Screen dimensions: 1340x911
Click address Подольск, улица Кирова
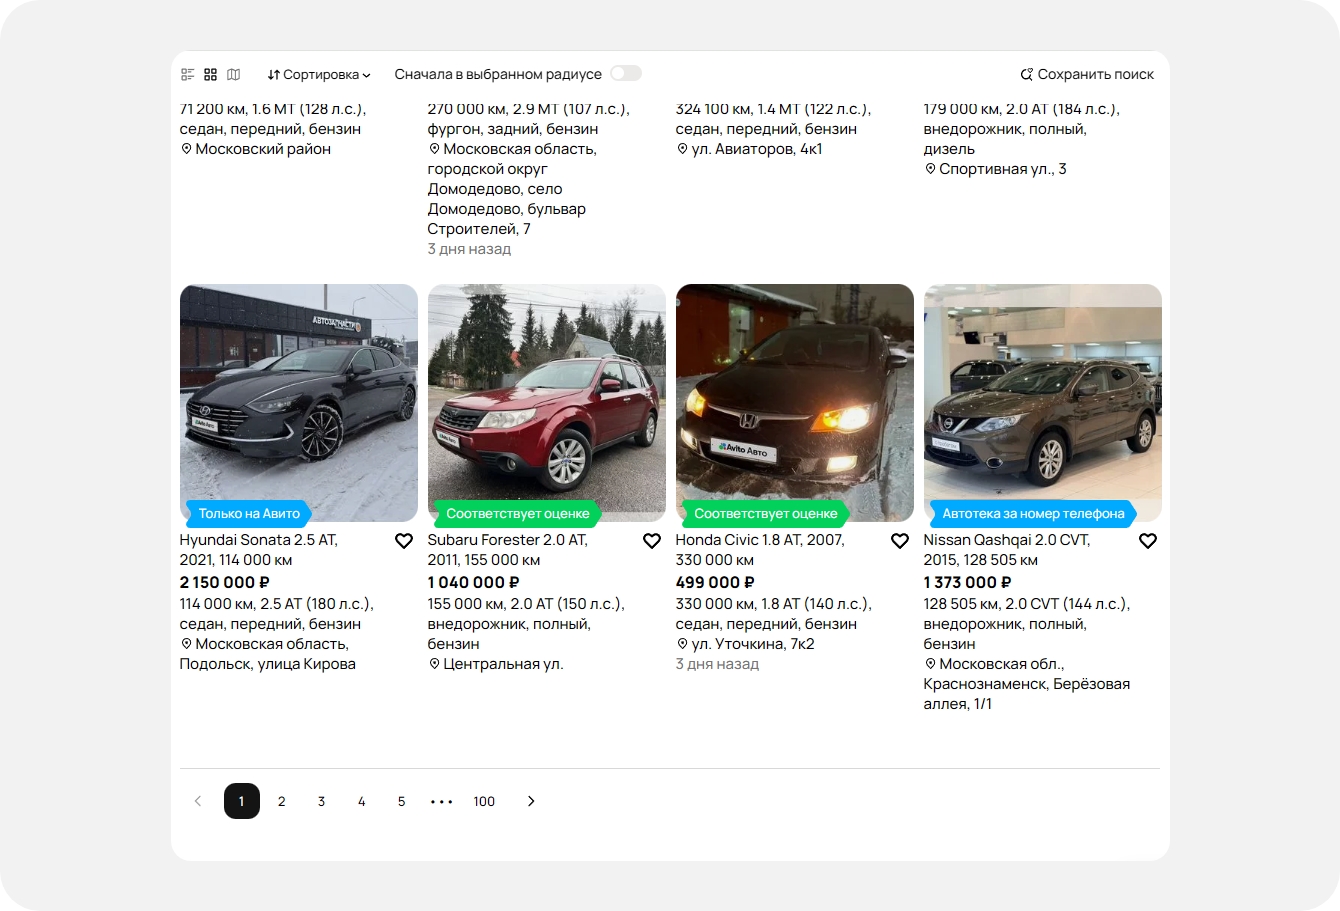[268, 654]
